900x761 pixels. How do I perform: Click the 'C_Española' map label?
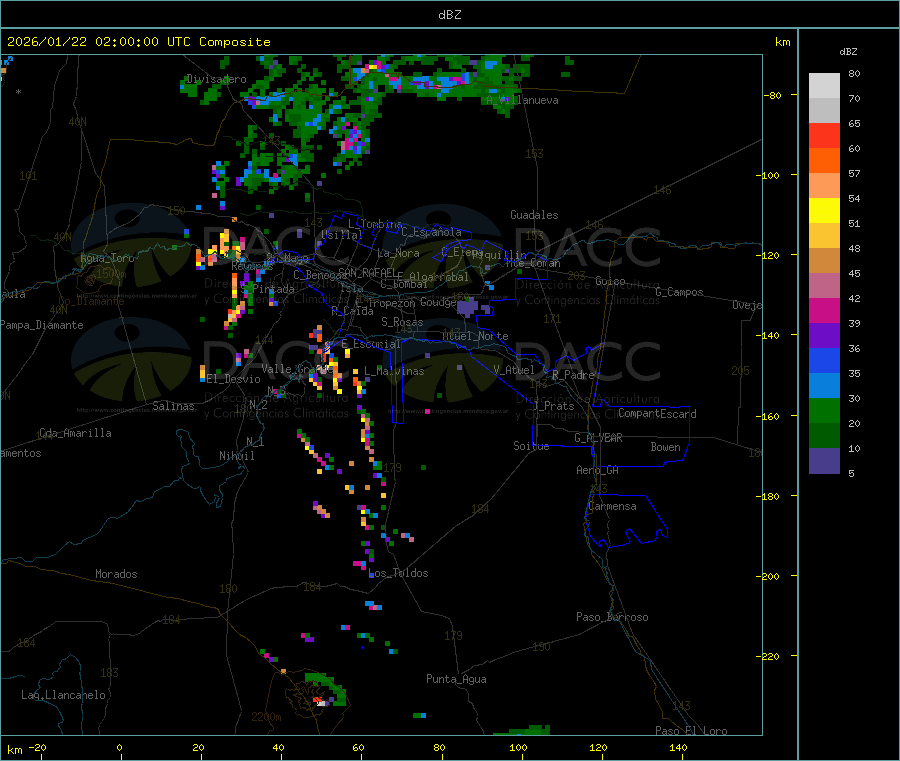pos(431,232)
